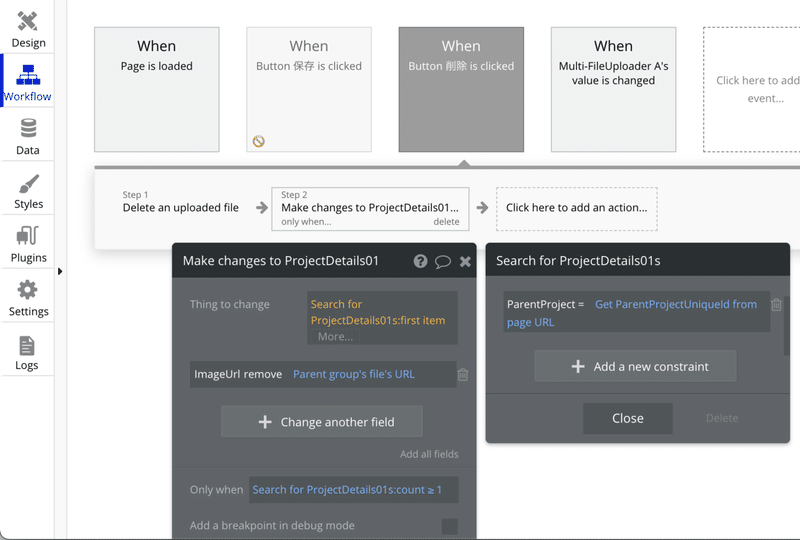
Task: Click the disabled icon on Button 保存 event
Action: click(259, 141)
